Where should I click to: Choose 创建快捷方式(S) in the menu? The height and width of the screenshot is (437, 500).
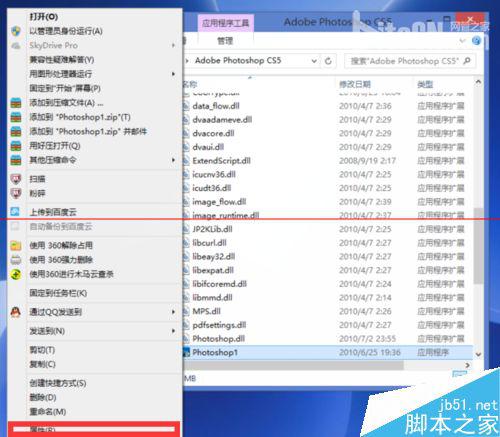58,383
